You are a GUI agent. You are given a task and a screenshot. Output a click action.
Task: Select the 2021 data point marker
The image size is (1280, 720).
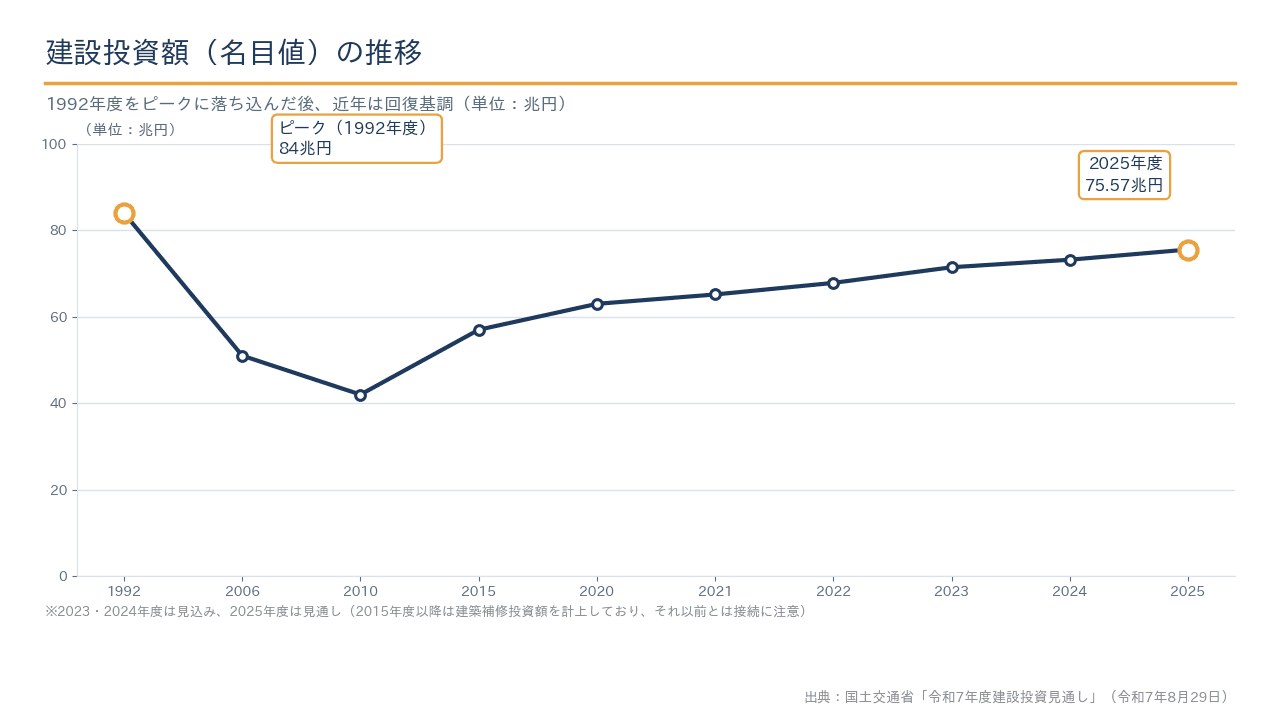[x=715, y=294]
